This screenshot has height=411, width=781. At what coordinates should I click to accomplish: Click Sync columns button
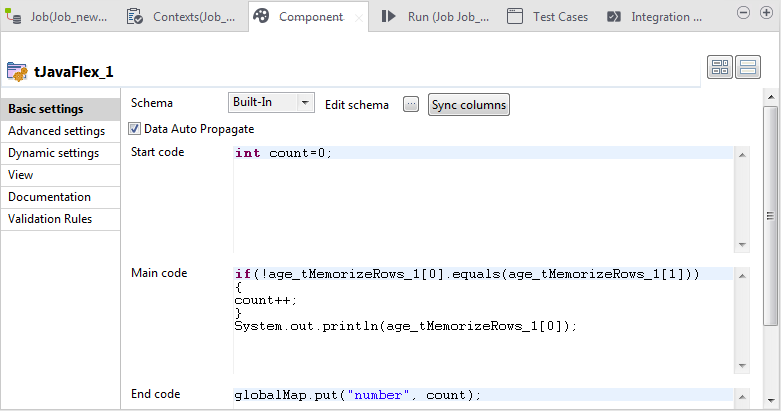point(469,105)
